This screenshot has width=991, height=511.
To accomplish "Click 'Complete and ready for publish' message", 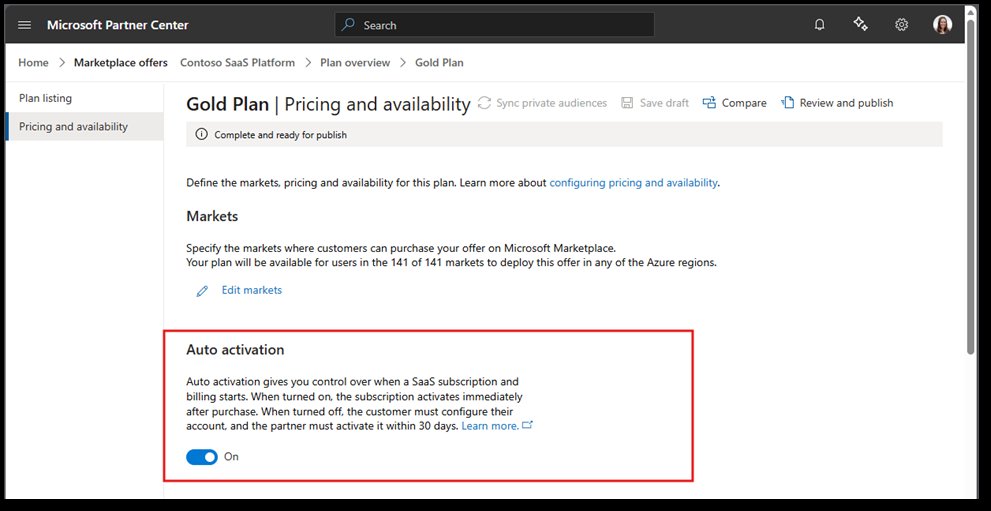I will pos(281,135).
